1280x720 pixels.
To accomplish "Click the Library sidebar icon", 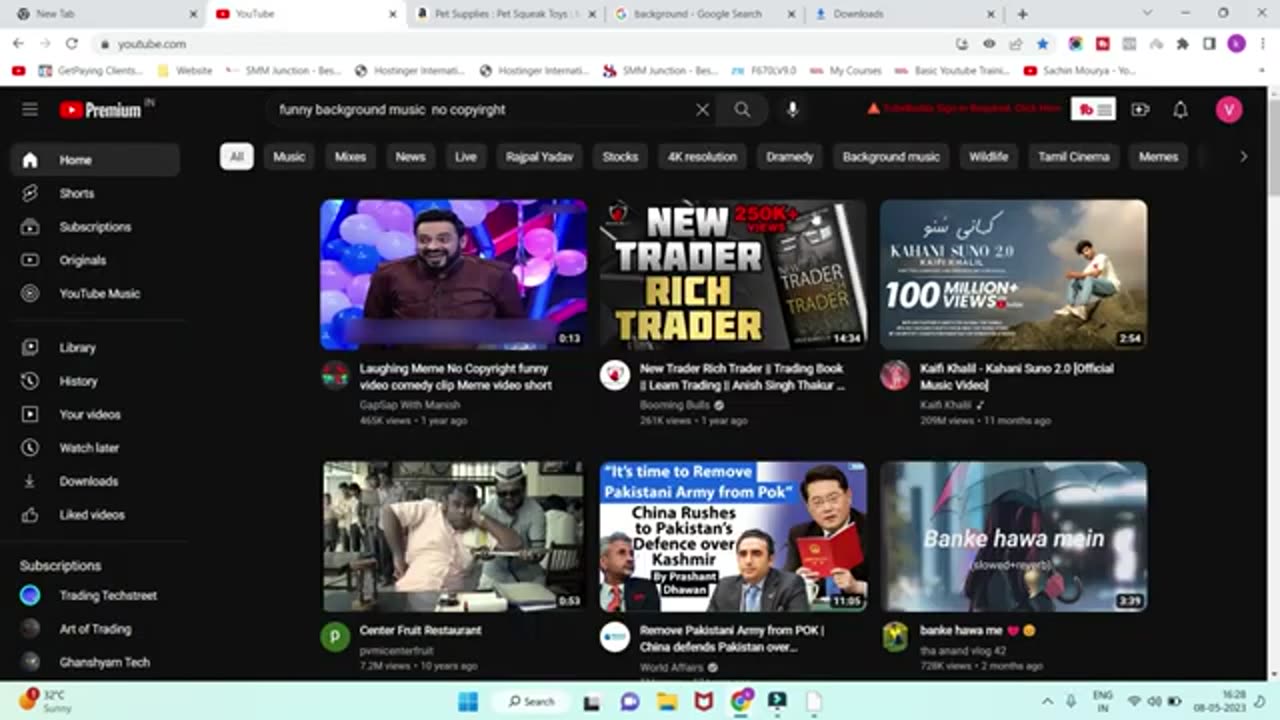I will 30,347.
